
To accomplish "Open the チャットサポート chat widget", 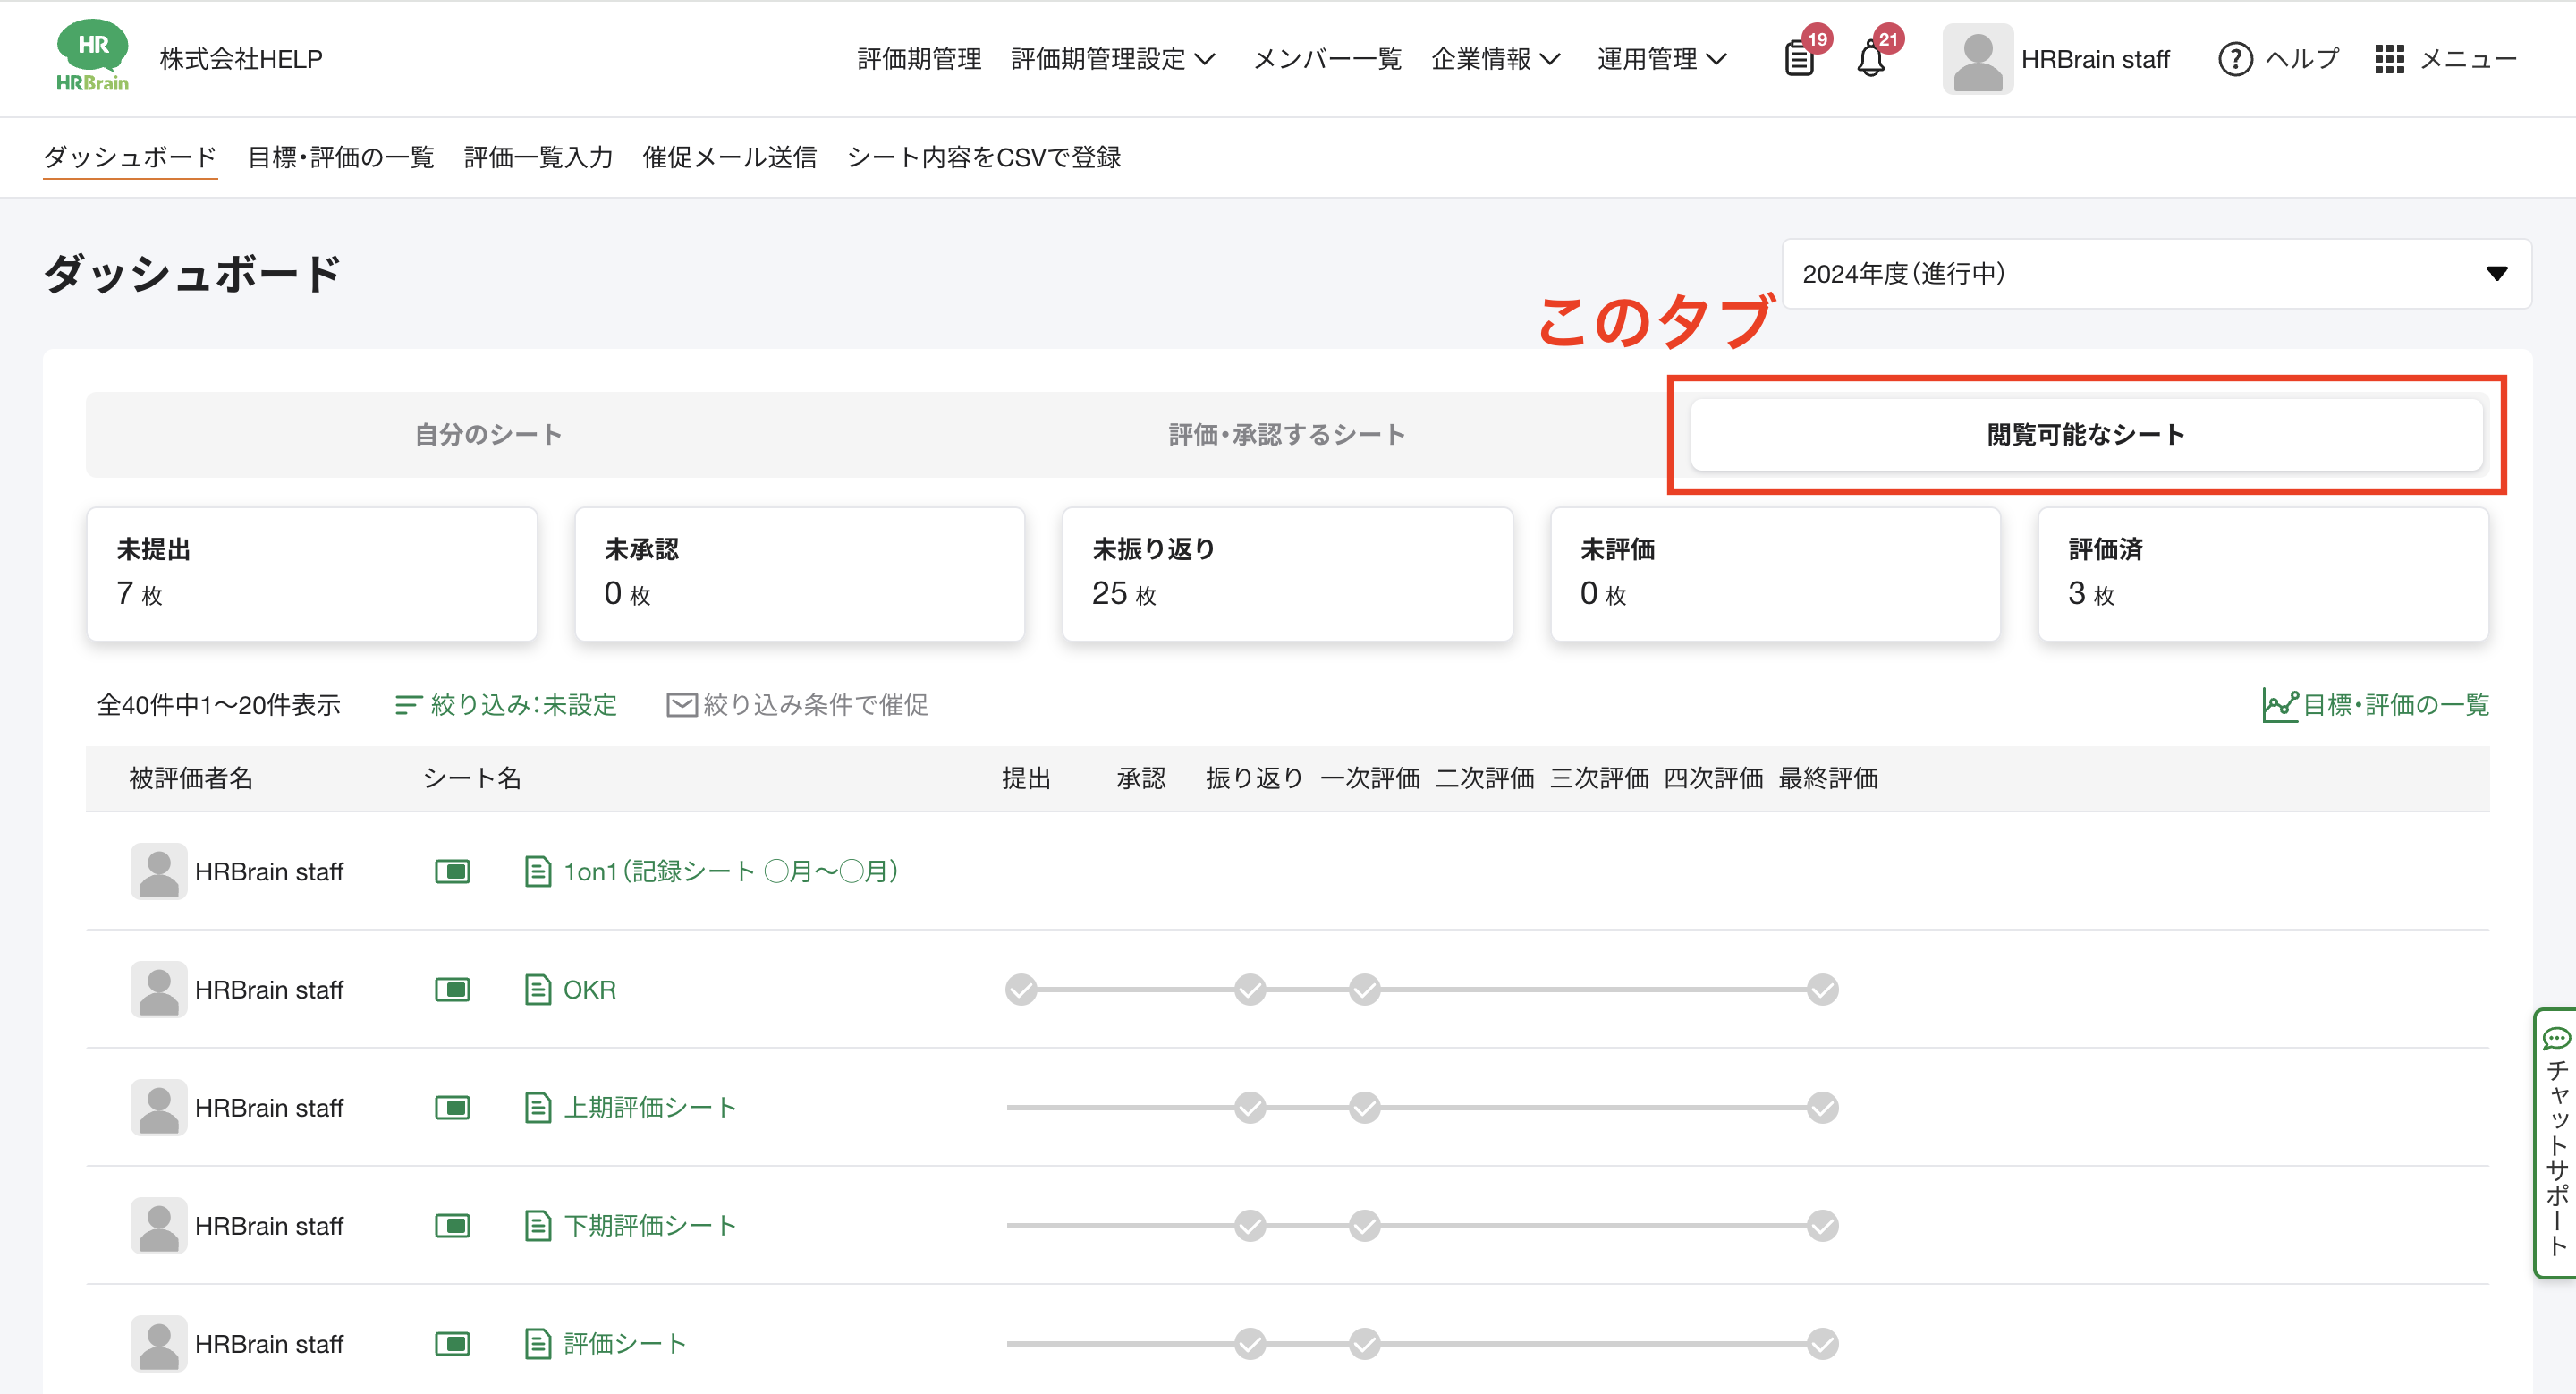I will click(2555, 1142).
